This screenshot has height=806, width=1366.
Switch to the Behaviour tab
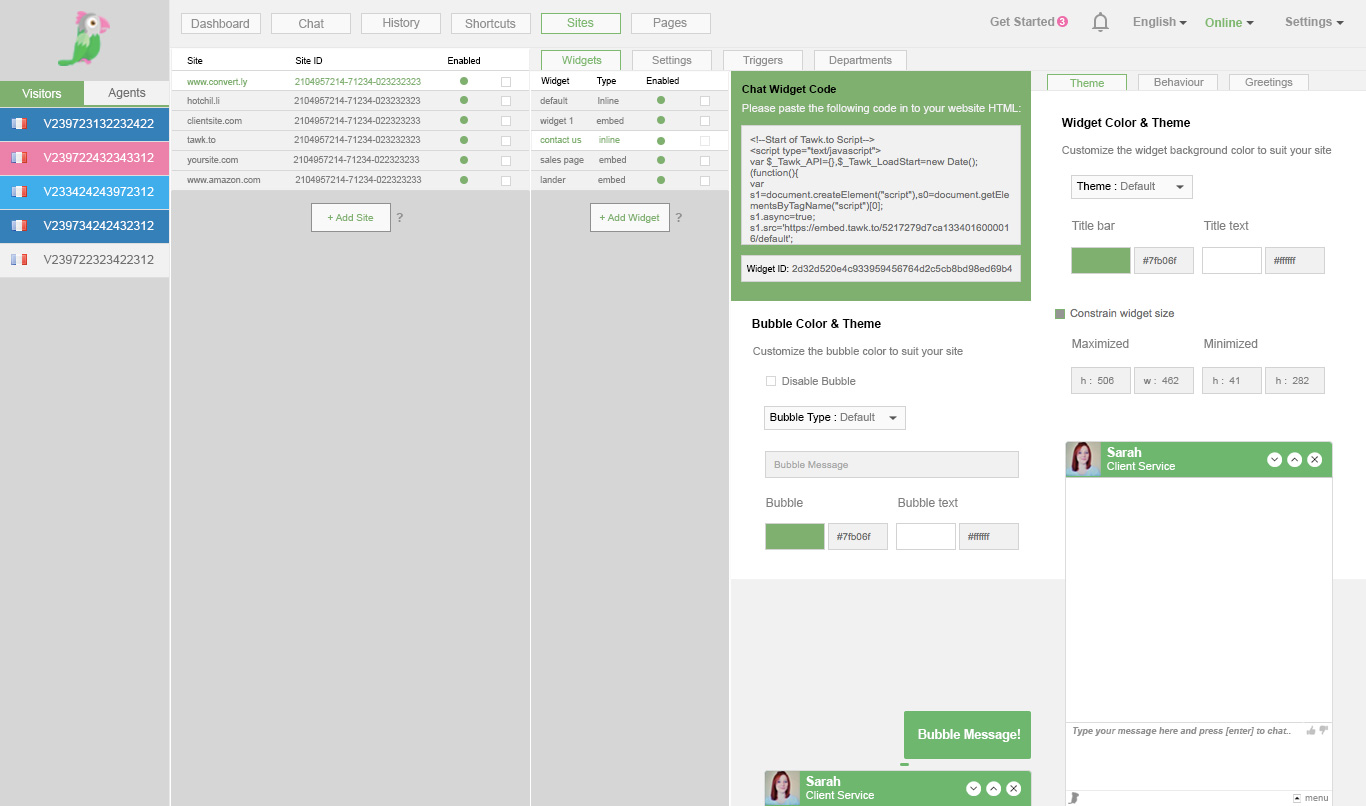point(1178,82)
